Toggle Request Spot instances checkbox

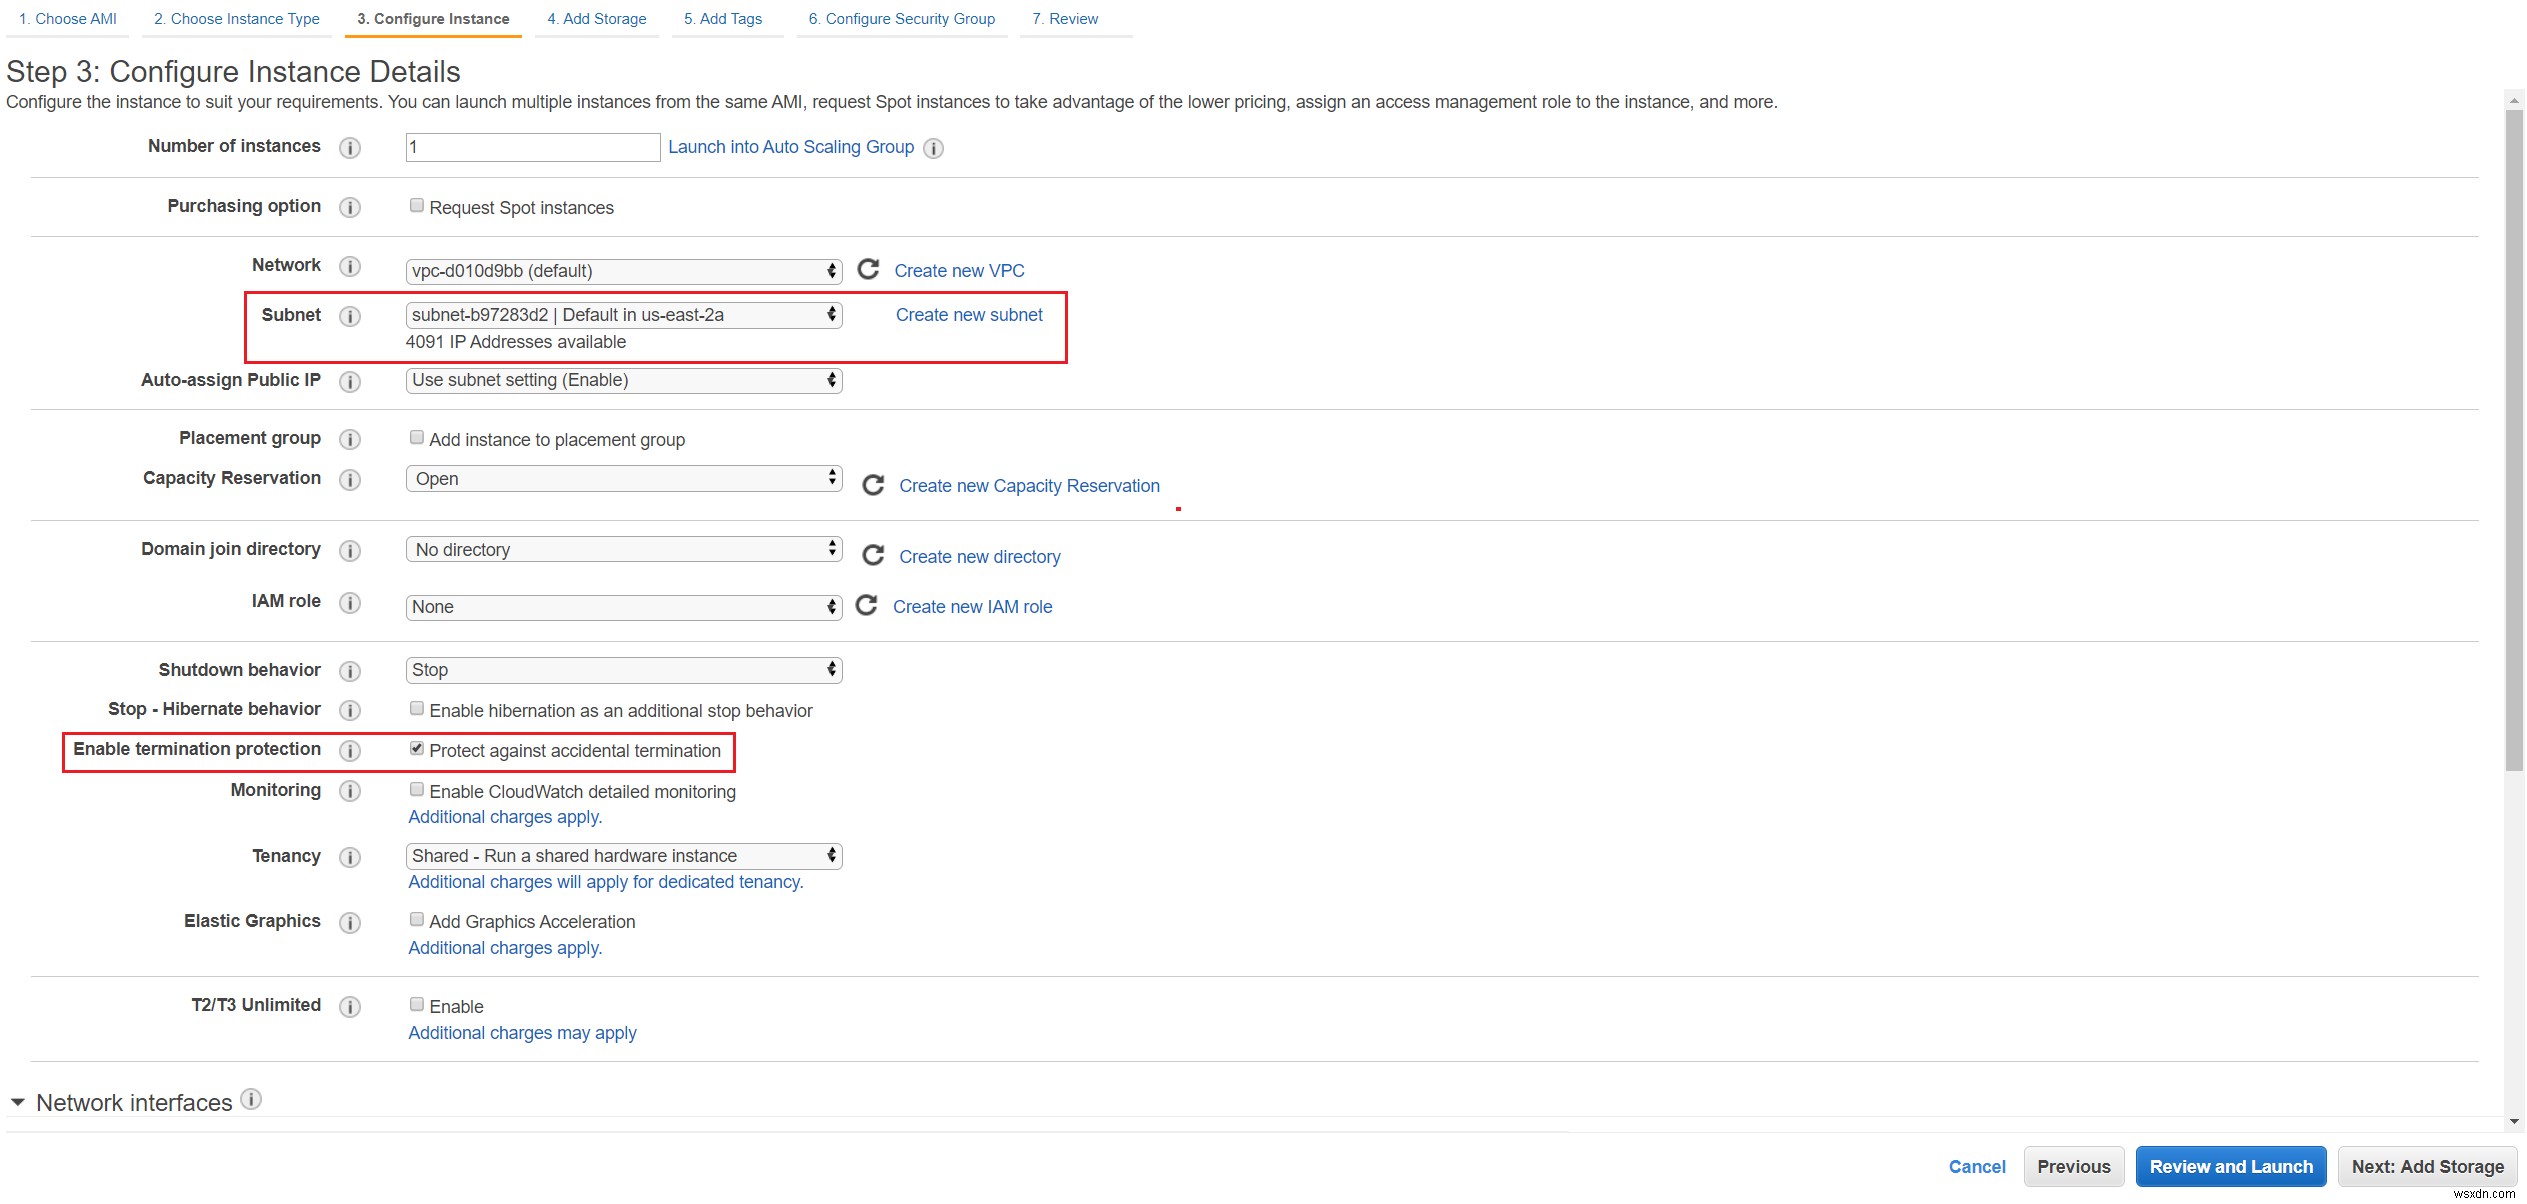pyautogui.click(x=416, y=206)
